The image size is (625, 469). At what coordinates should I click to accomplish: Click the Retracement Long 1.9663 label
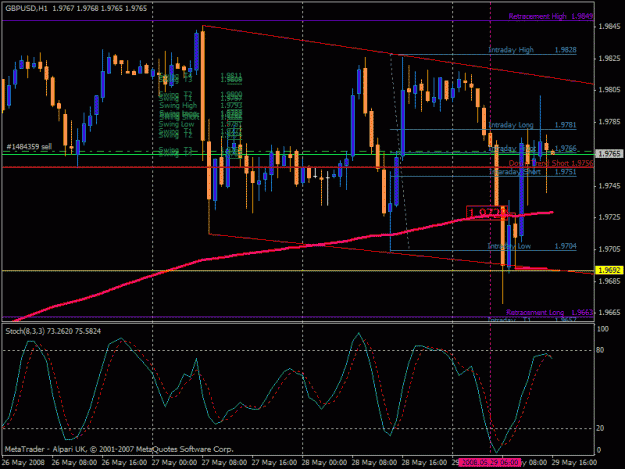tap(549, 312)
